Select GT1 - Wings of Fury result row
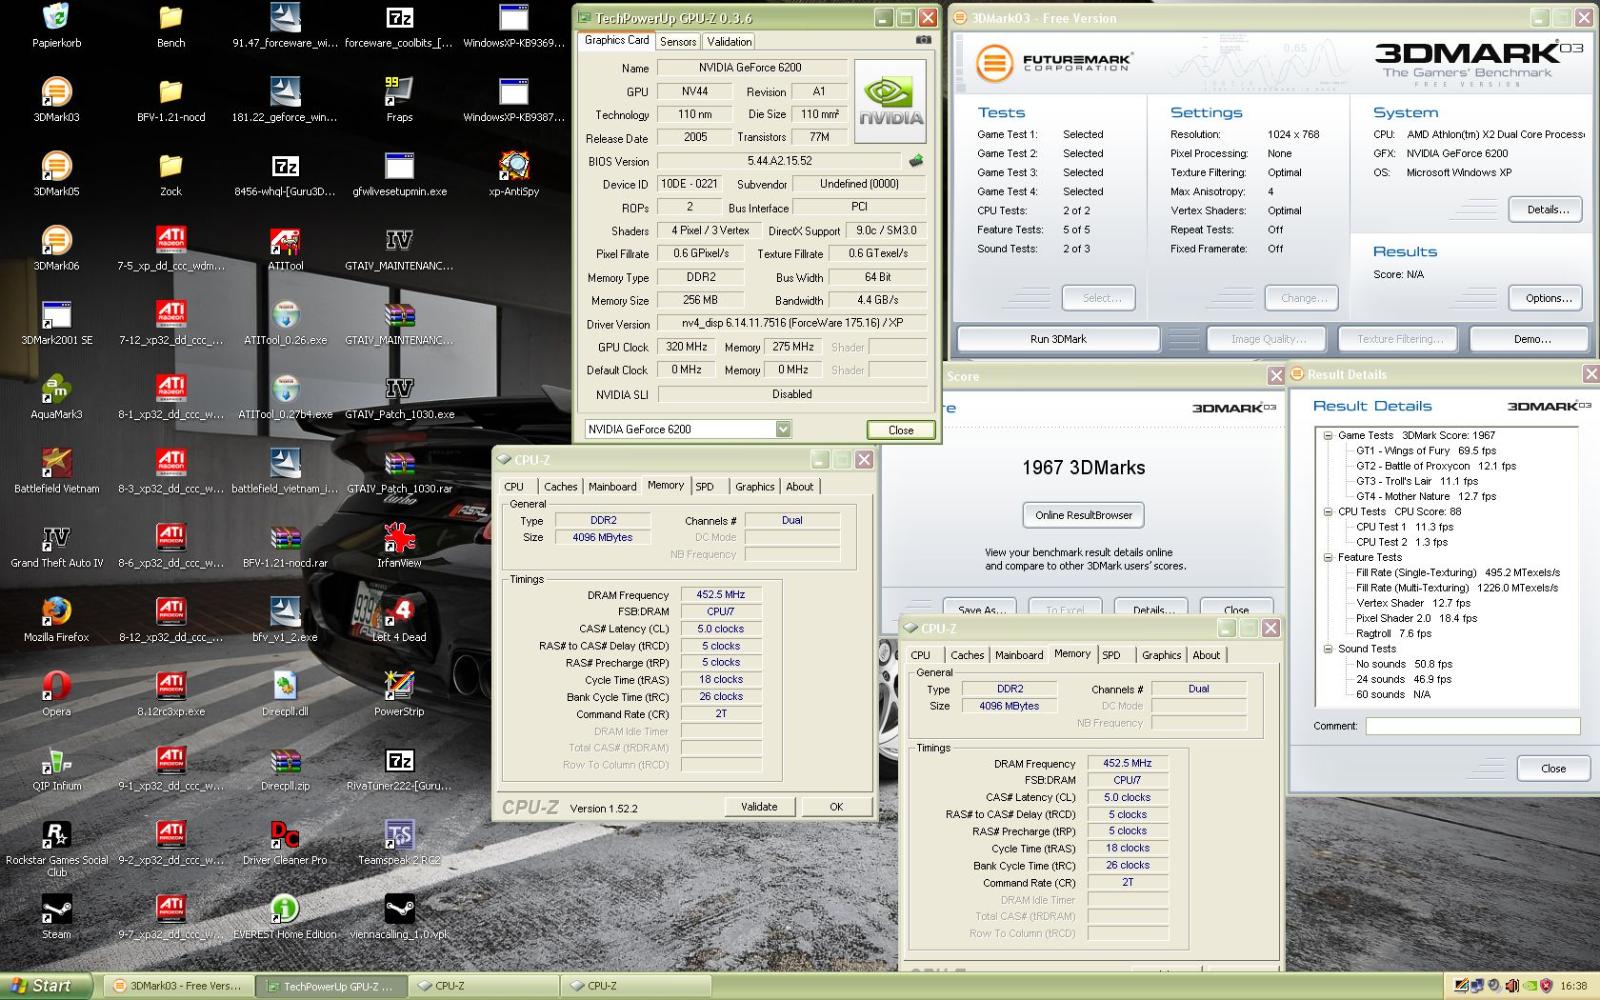This screenshot has height=1000, width=1600. click(1425, 450)
